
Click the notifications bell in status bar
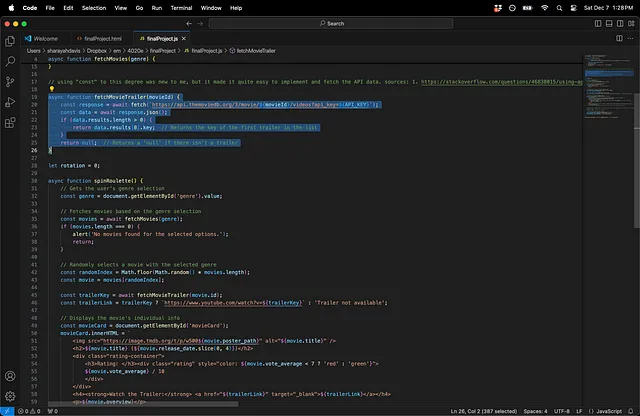[631, 410]
